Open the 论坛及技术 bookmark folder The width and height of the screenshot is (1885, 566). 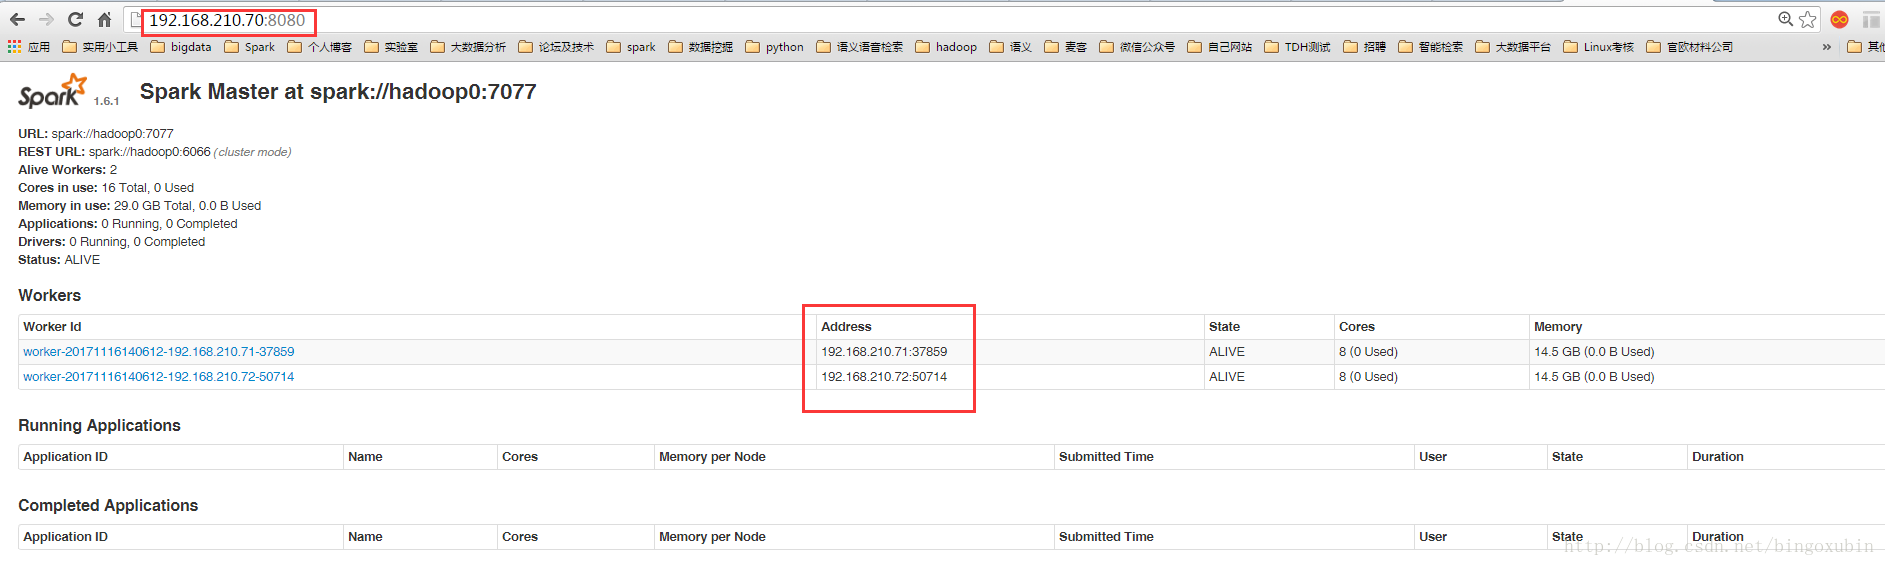(556, 47)
